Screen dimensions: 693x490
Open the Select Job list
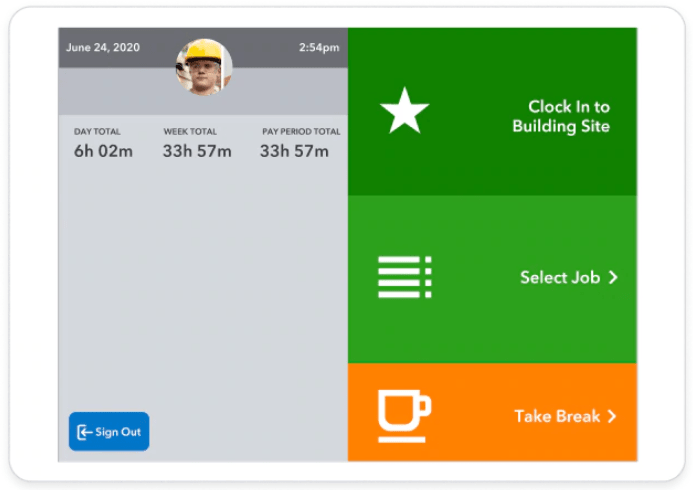pos(492,279)
